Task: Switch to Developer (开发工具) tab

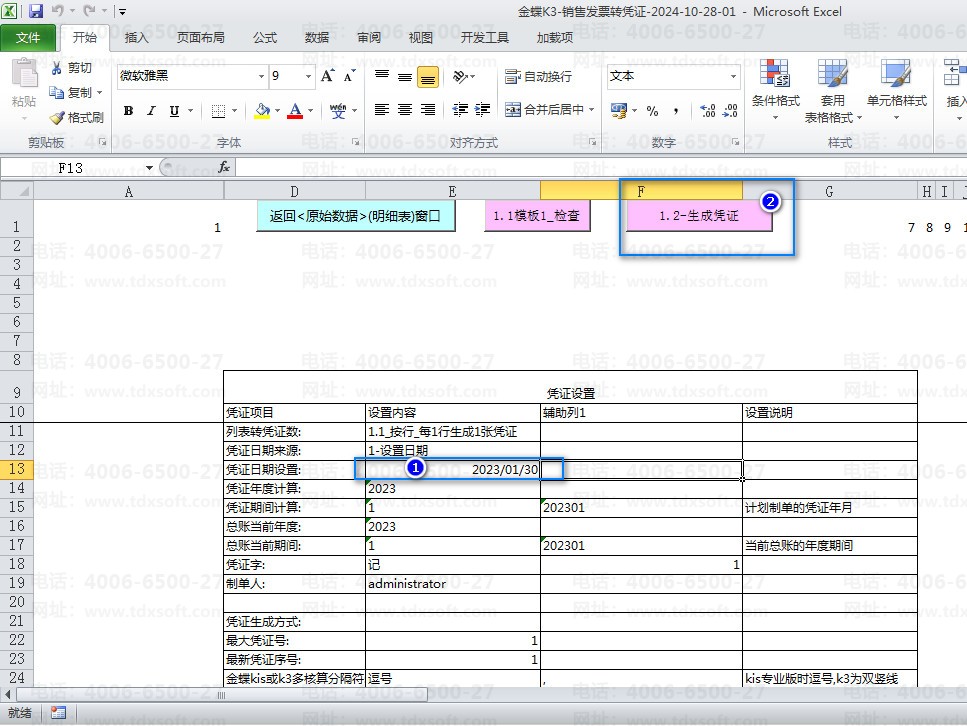Action: tap(484, 38)
